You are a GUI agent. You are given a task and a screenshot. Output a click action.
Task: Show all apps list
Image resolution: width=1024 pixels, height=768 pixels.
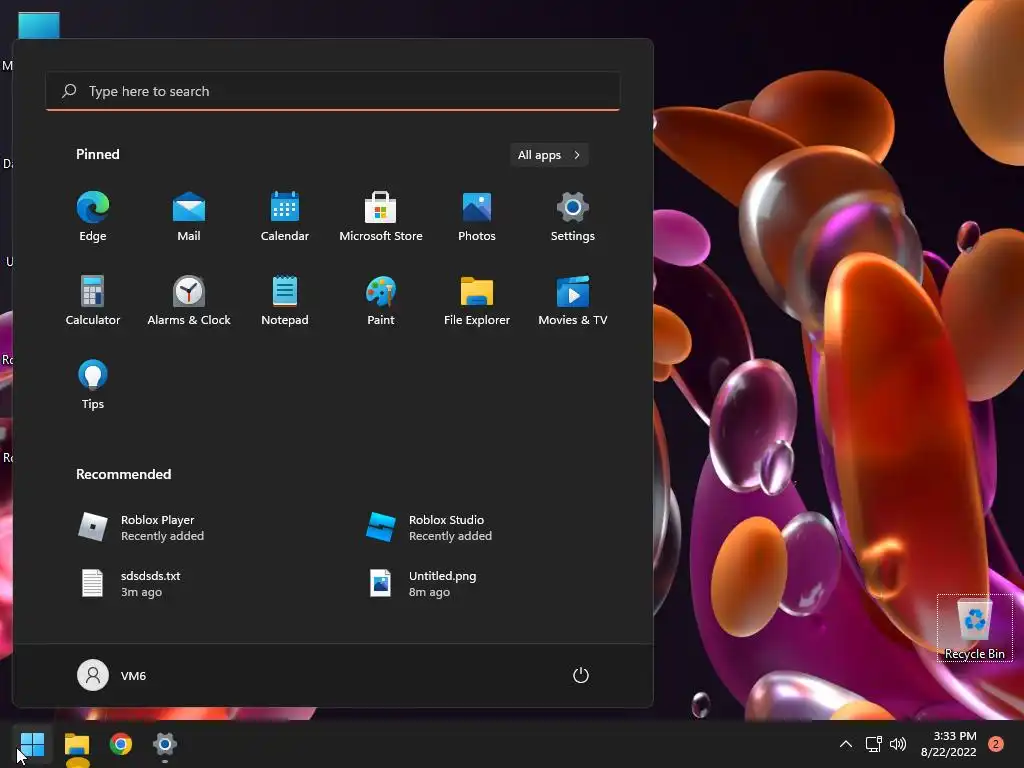coord(549,155)
